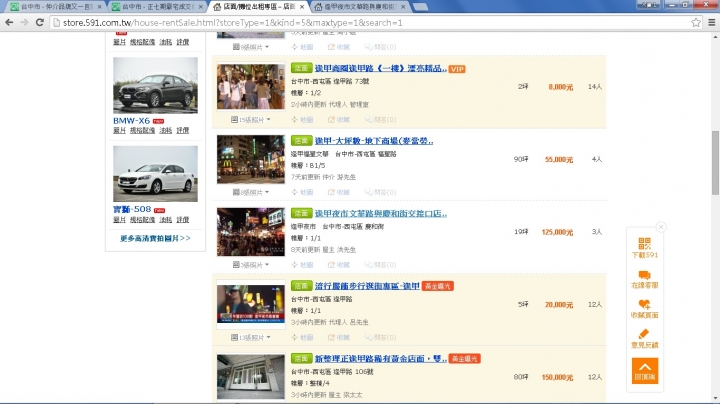Viewport: 720px width, 404px height.
Task: Click the storefront thumbnail of the 150,000元 listing
Action: point(251,376)
